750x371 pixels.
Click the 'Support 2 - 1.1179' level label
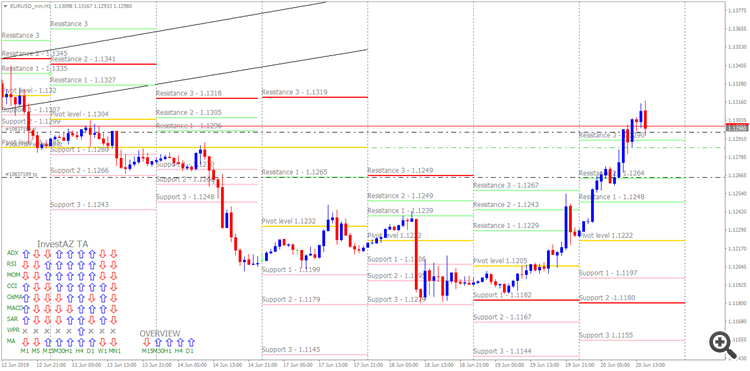point(291,300)
